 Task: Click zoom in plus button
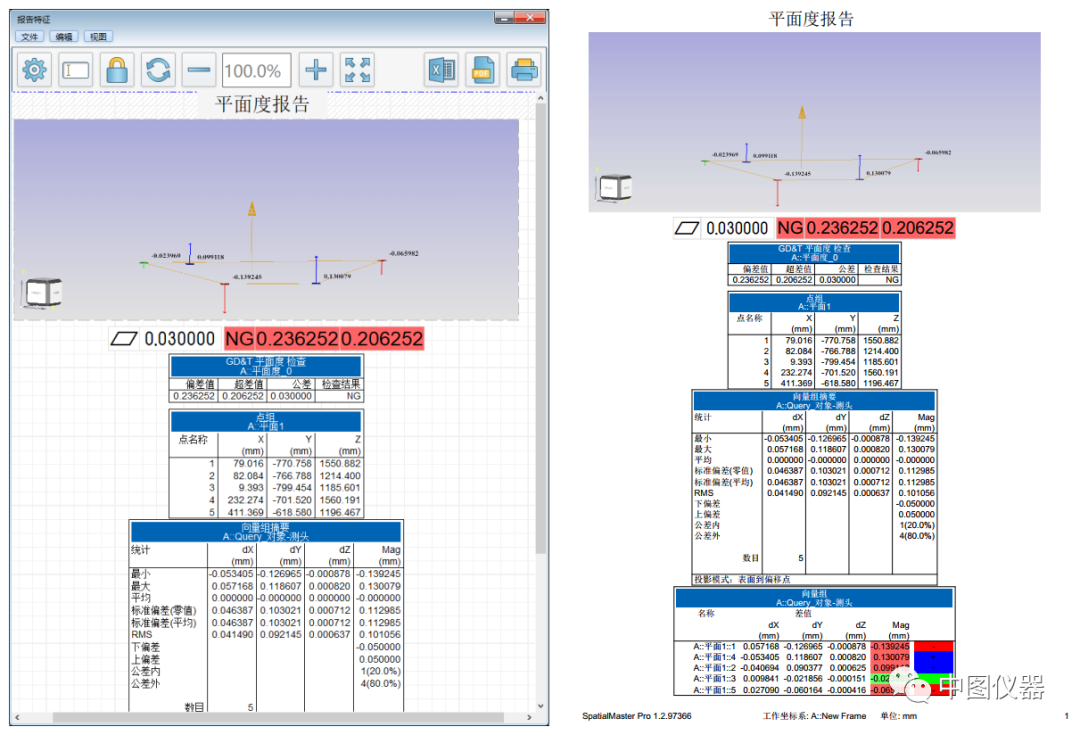(x=313, y=70)
